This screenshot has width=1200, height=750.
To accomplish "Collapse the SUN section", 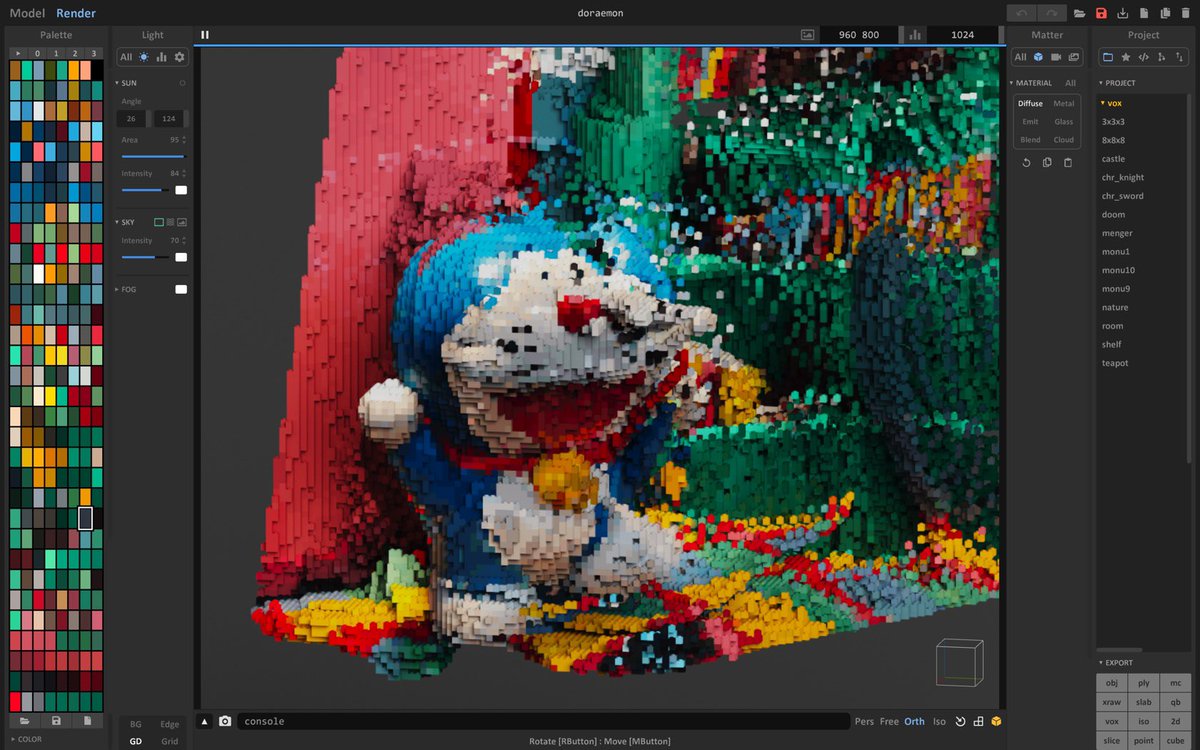I will coord(128,83).
